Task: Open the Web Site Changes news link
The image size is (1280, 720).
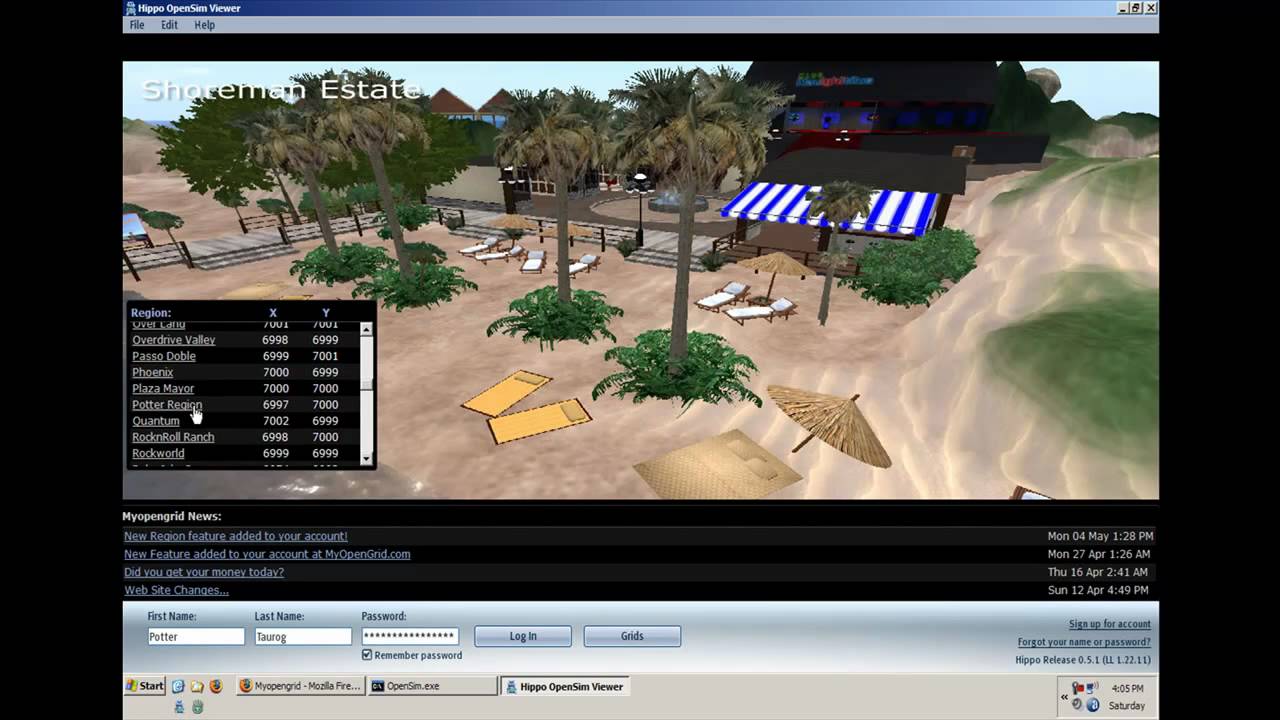Action: (x=176, y=590)
